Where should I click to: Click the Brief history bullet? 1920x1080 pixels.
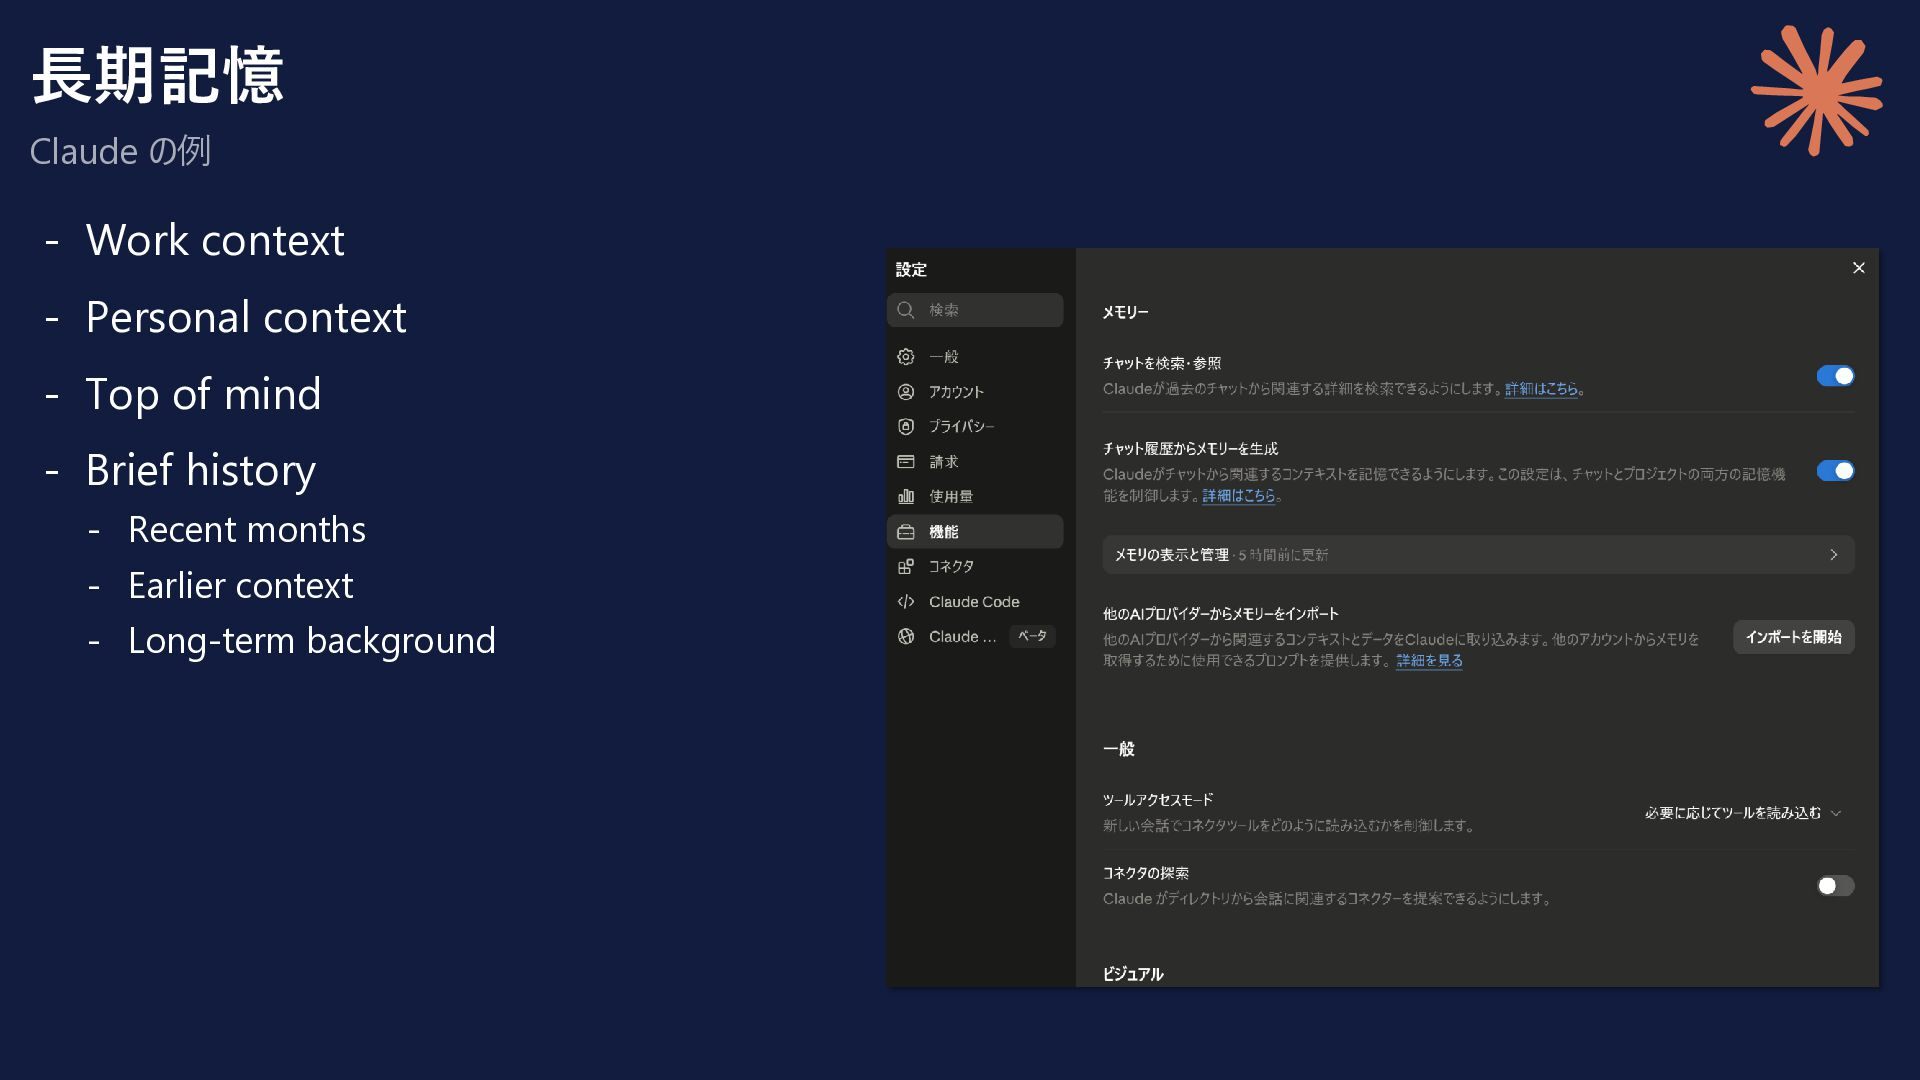(x=200, y=470)
